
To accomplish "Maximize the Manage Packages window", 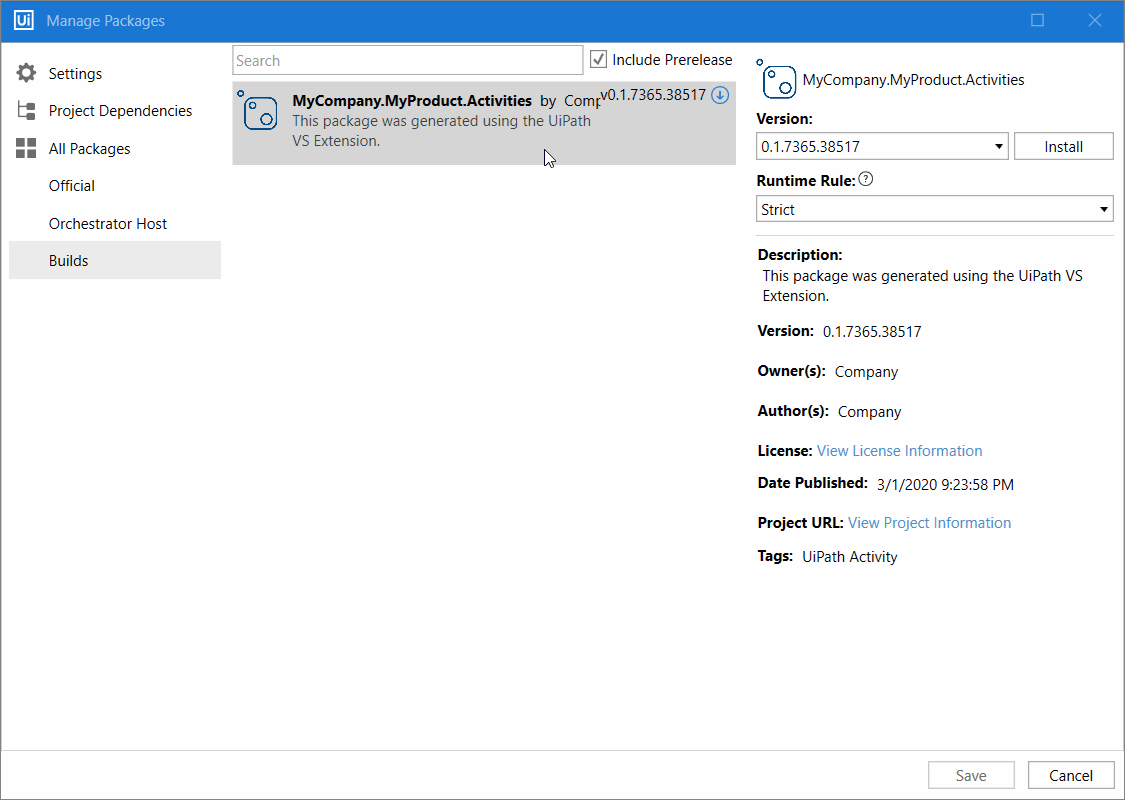I will tap(1038, 20).
